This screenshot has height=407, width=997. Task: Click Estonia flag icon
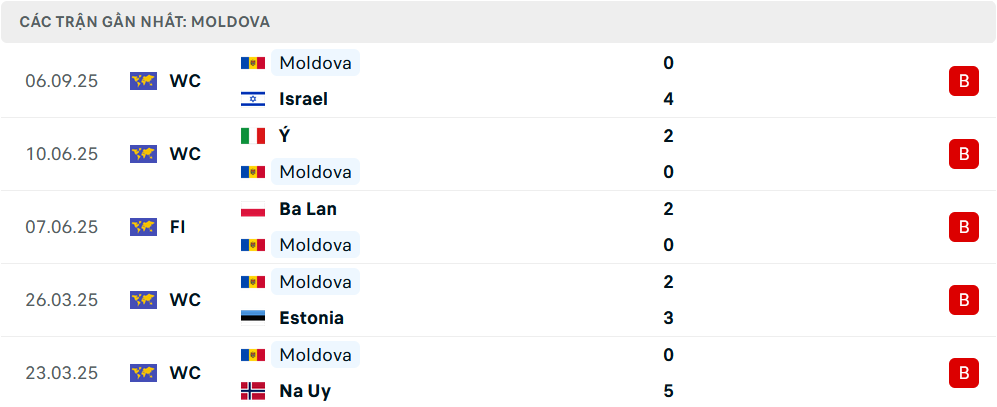tap(252, 318)
